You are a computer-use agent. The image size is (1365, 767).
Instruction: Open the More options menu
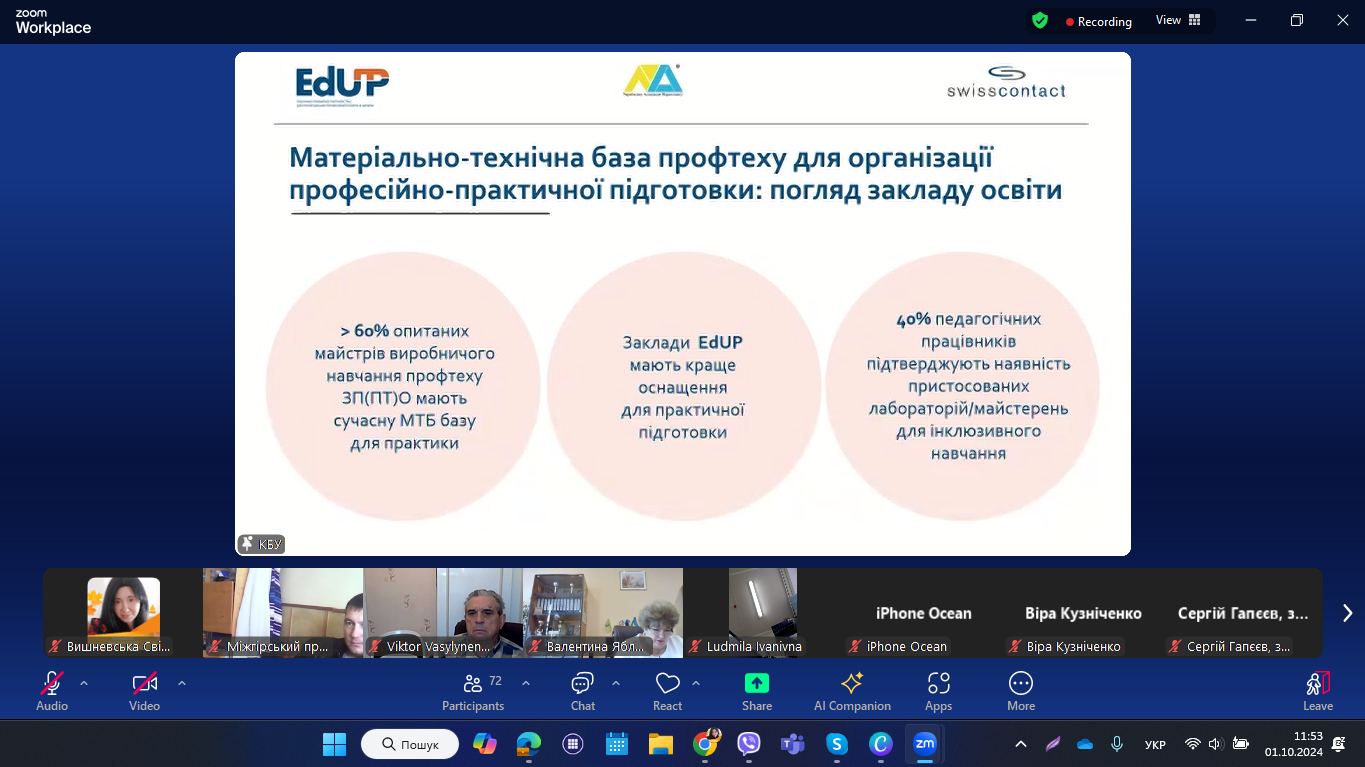[1020, 691]
